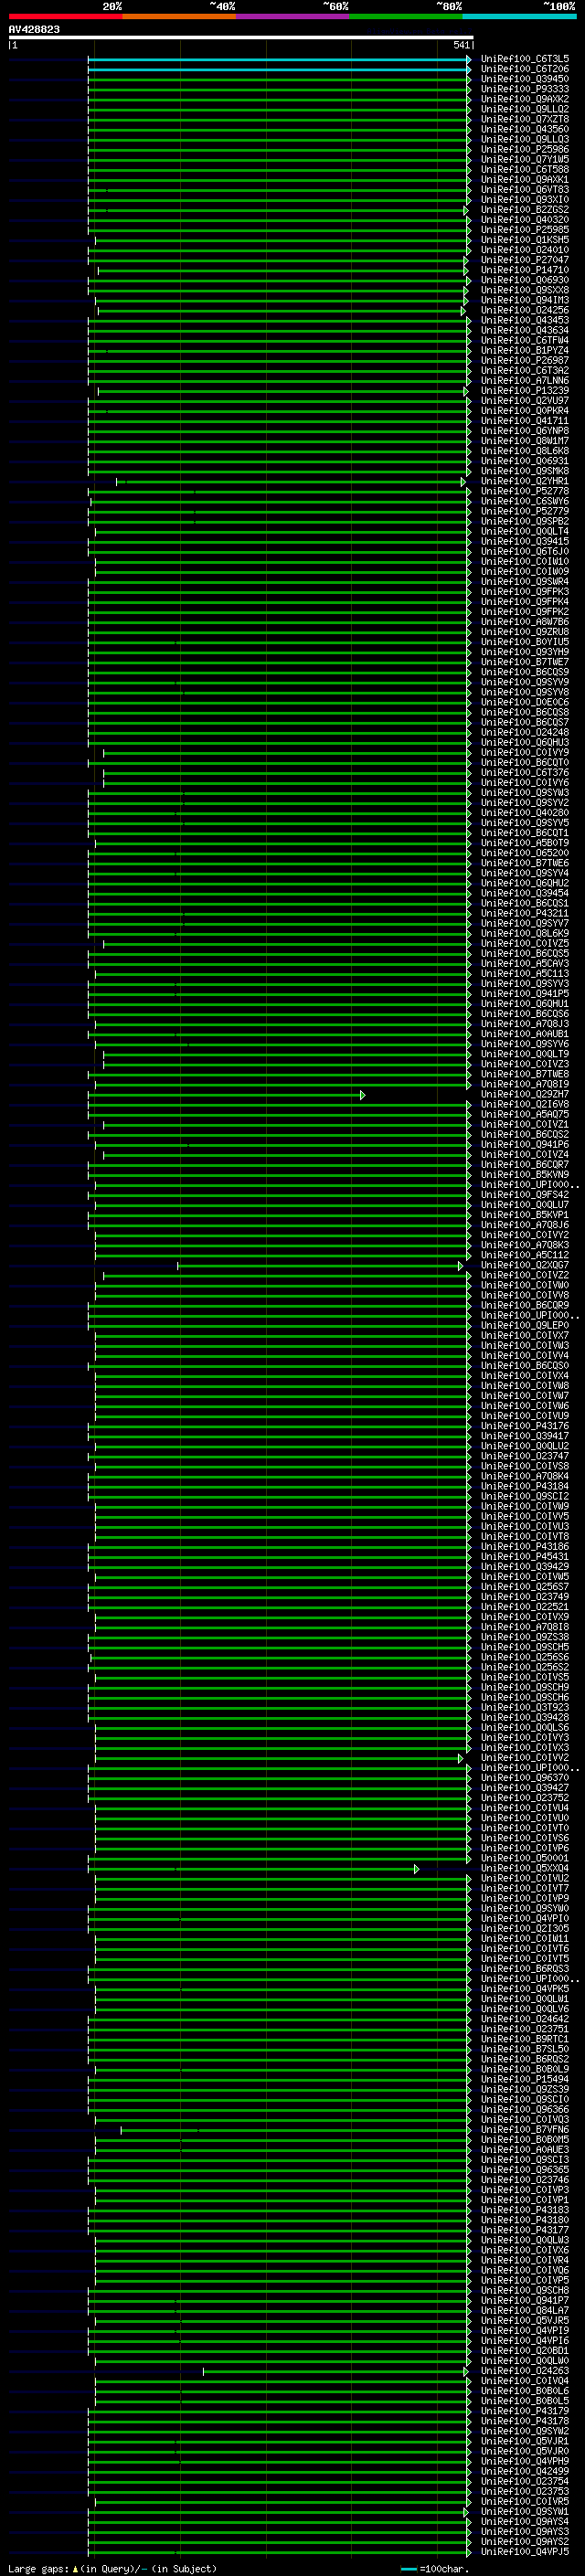This screenshot has height=2576, width=585.
Task: Select the label UniRef100_Q39417
Action: (525, 1437)
